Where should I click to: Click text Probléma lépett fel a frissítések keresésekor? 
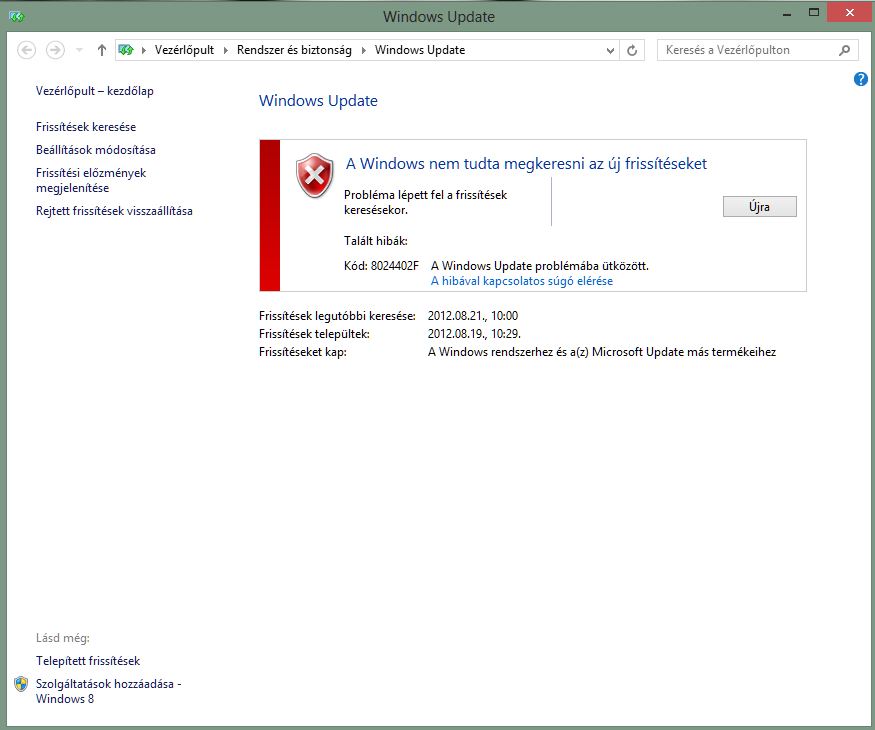click(425, 202)
